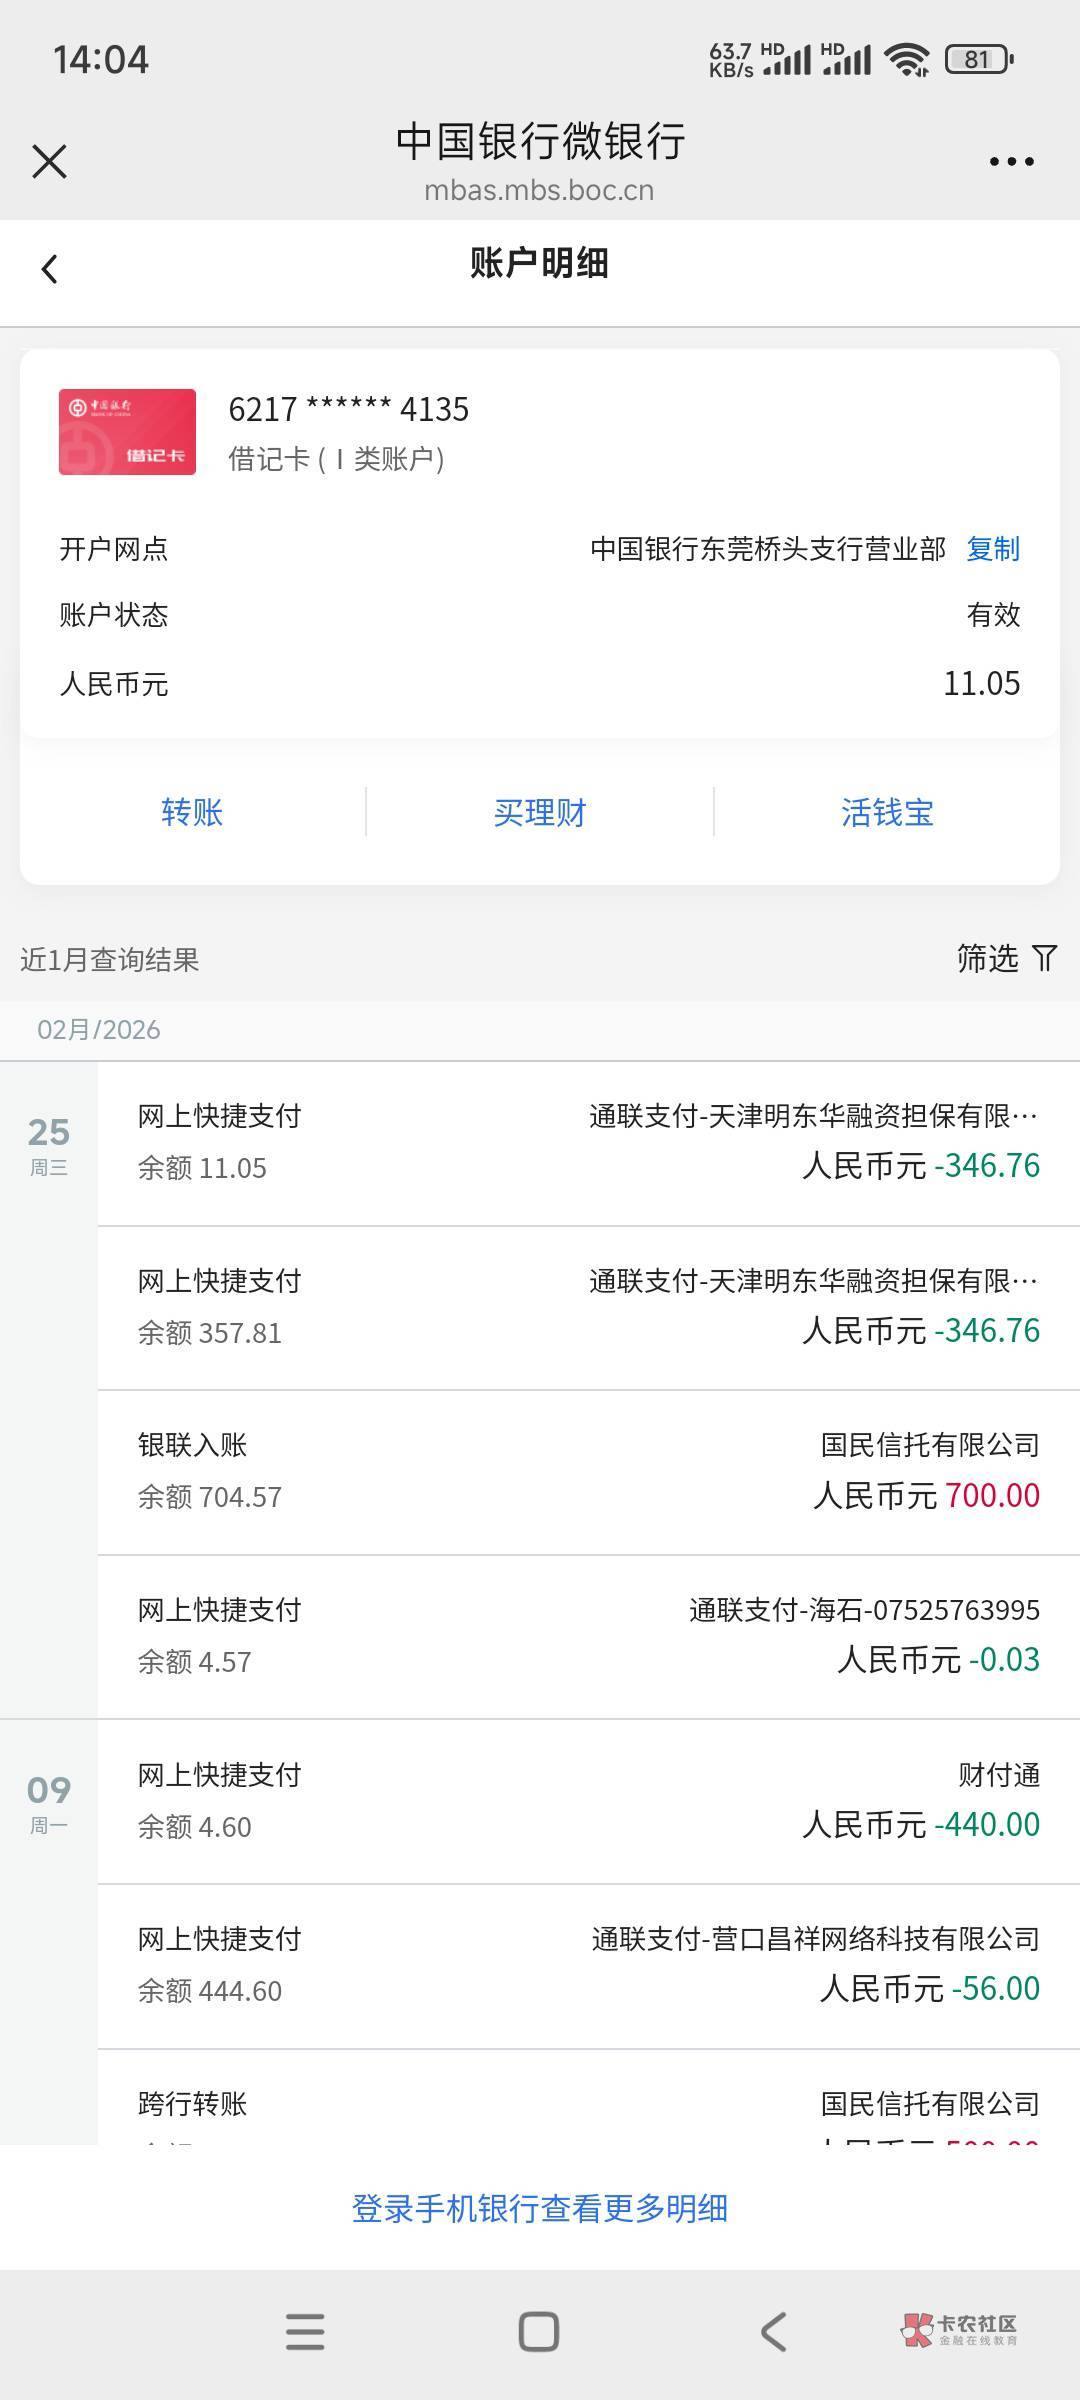Tap the Android recent apps menu icon
Screen dimensions: 1080x2400
point(305,2332)
